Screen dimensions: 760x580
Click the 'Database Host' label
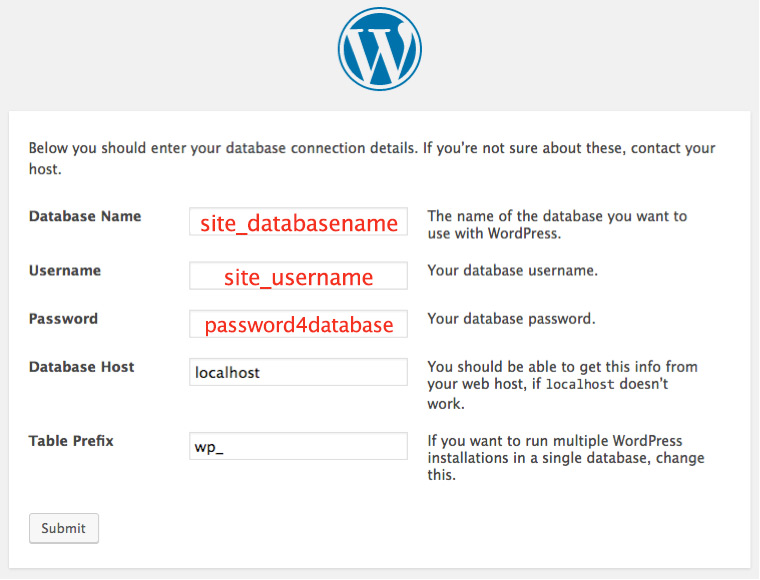(x=81, y=367)
